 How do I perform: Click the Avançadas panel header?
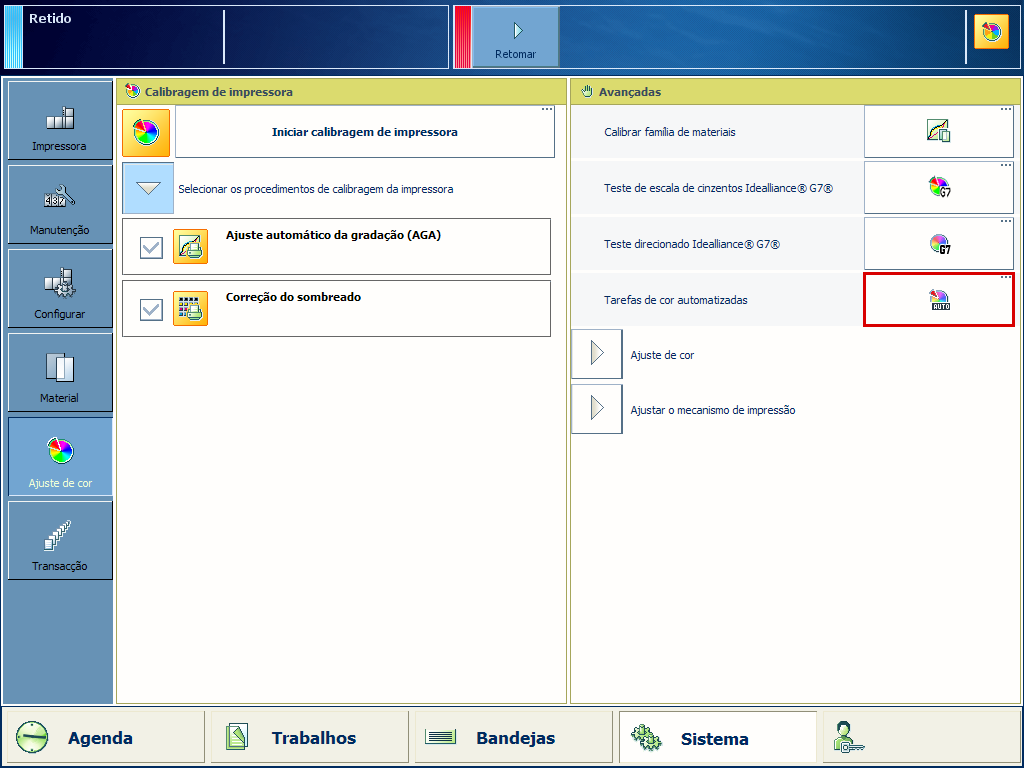(795, 92)
